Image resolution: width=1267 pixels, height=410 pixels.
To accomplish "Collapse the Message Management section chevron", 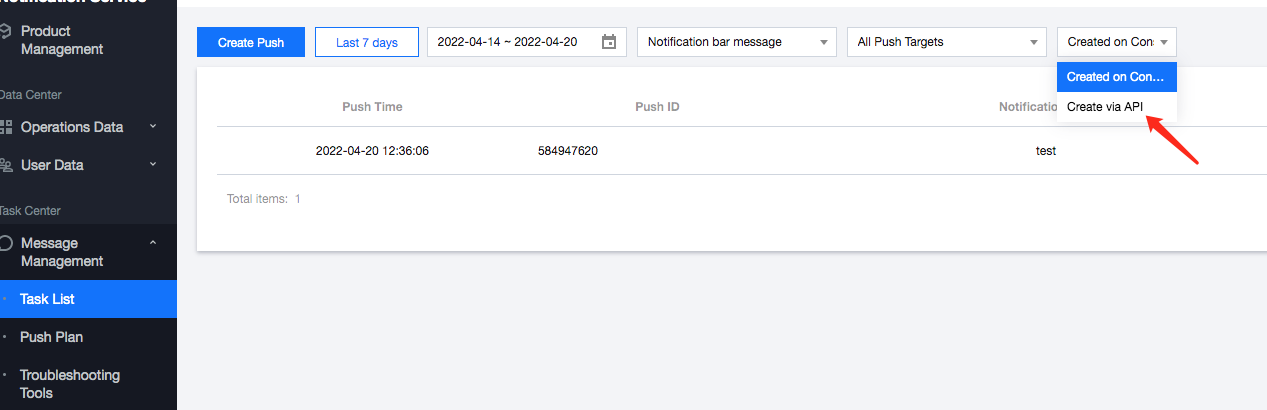I will pos(153,243).
